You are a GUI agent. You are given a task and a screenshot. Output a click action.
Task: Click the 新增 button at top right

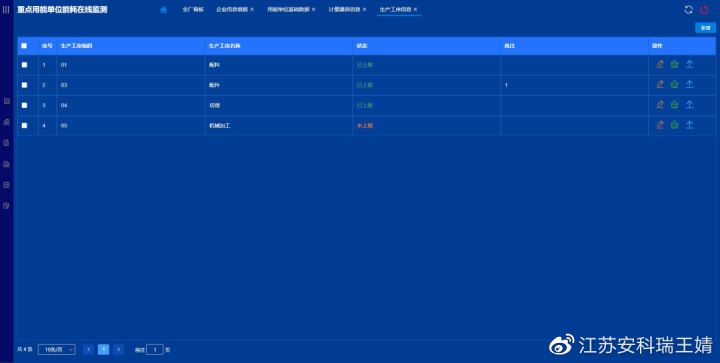pos(705,28)
